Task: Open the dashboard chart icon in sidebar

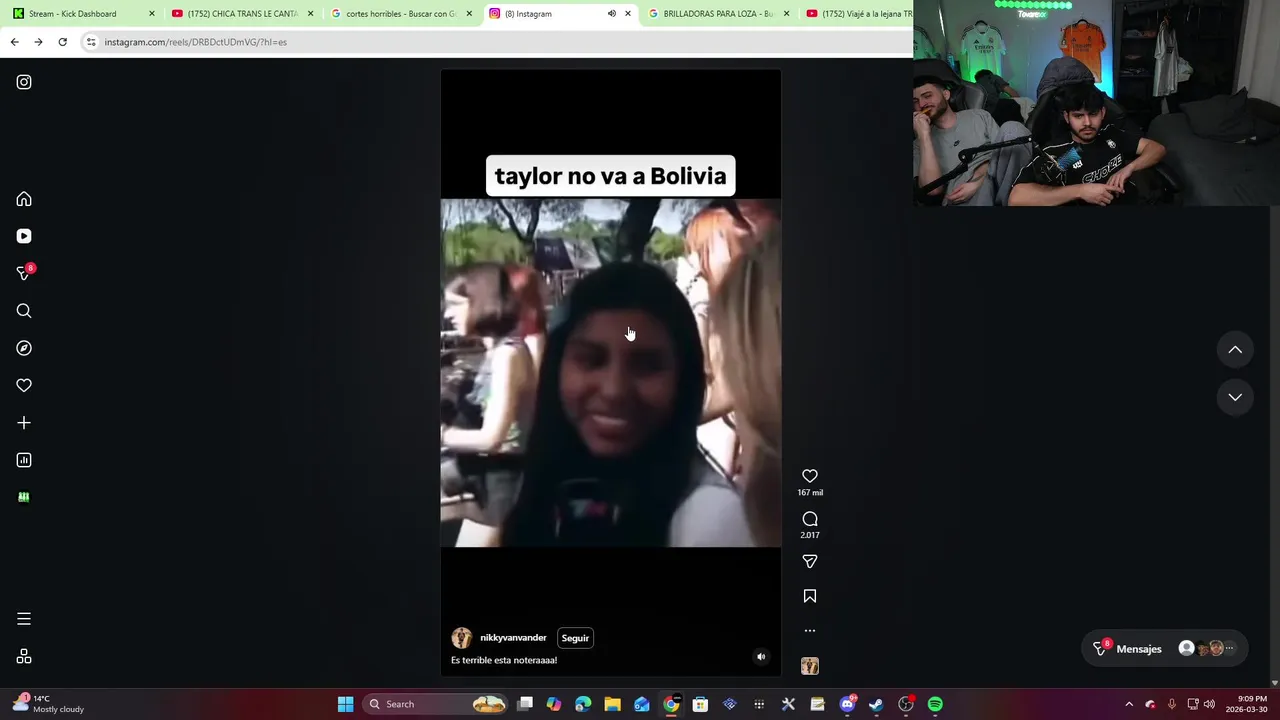Action: click(24, 460)
